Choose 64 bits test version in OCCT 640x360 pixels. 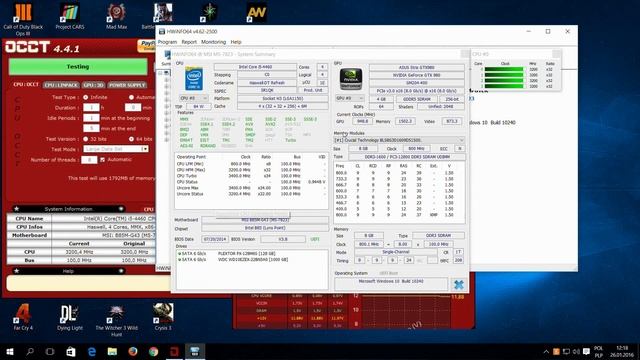pos(131,139)
